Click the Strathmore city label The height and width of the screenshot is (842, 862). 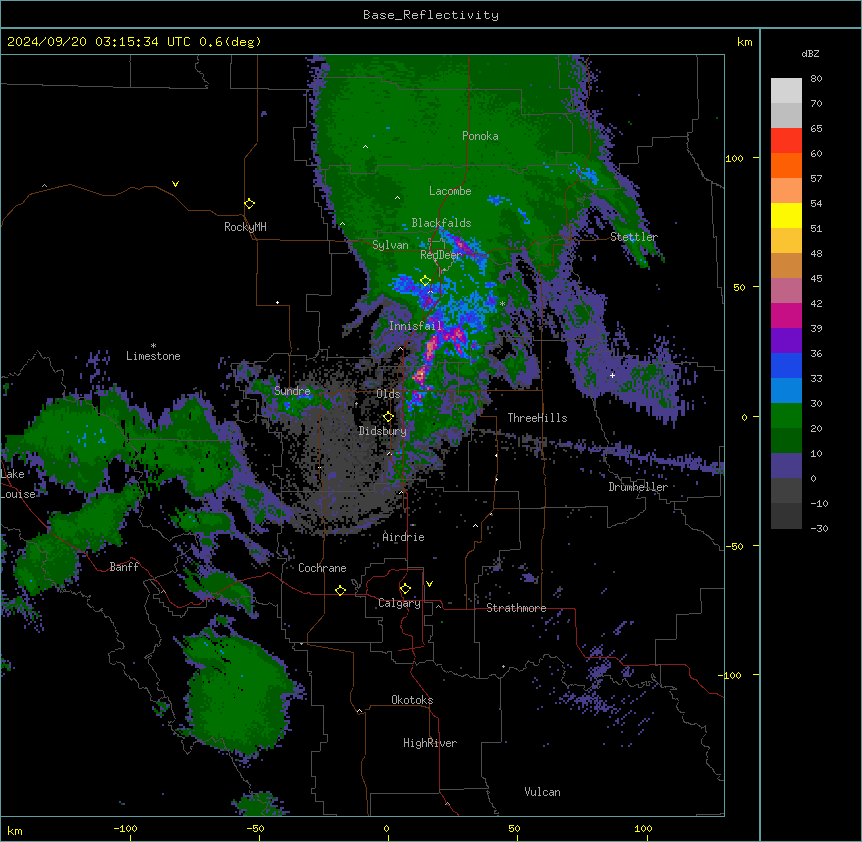[516, 608]
